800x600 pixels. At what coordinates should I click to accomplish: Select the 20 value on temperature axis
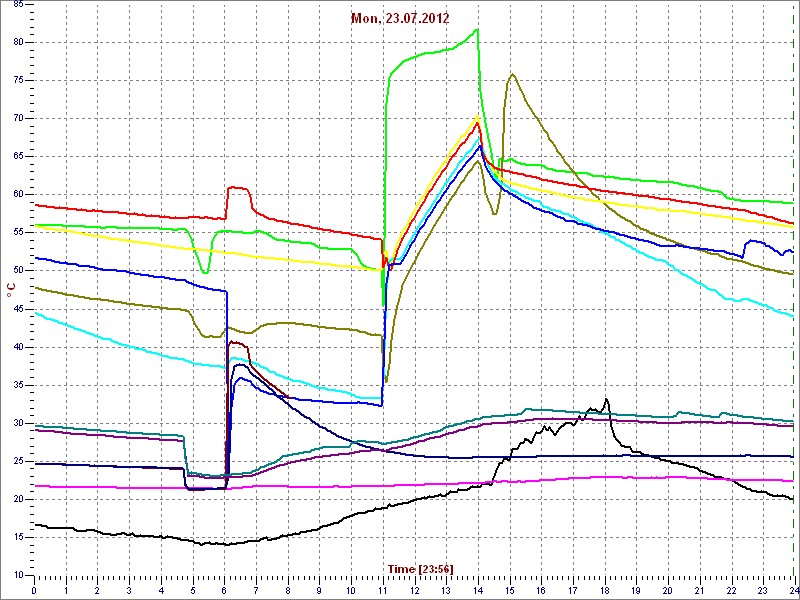coord(17,499)
